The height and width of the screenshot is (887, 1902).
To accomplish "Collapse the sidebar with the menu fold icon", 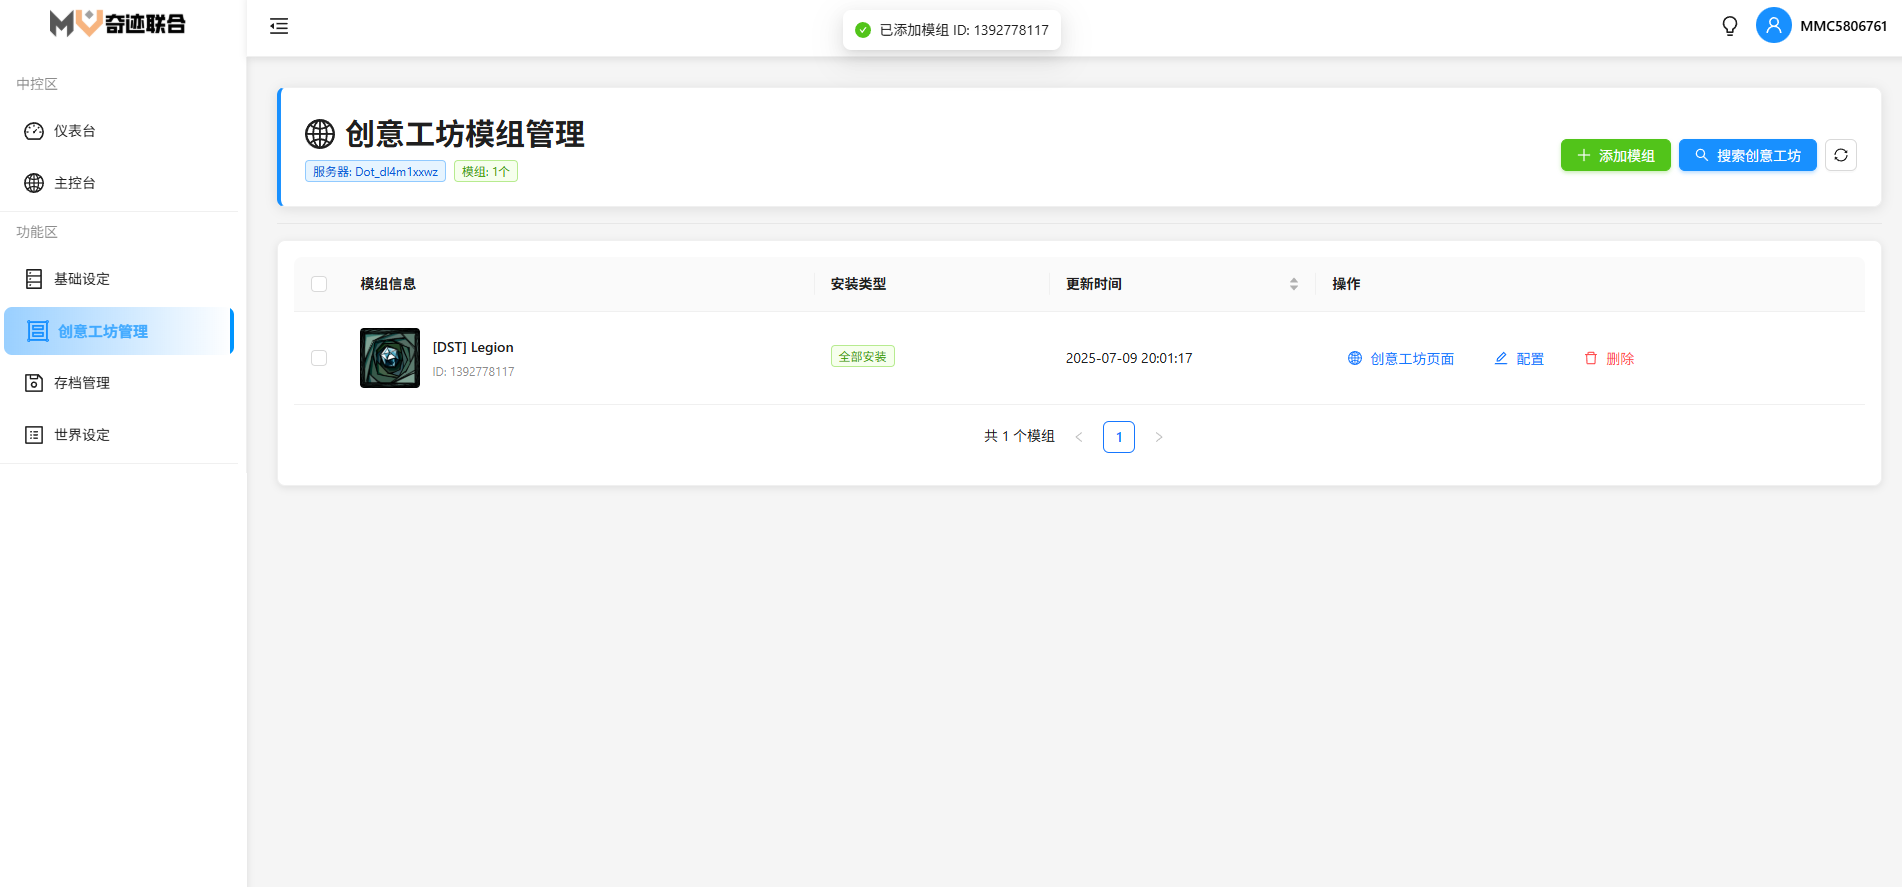I will point(279,26).
